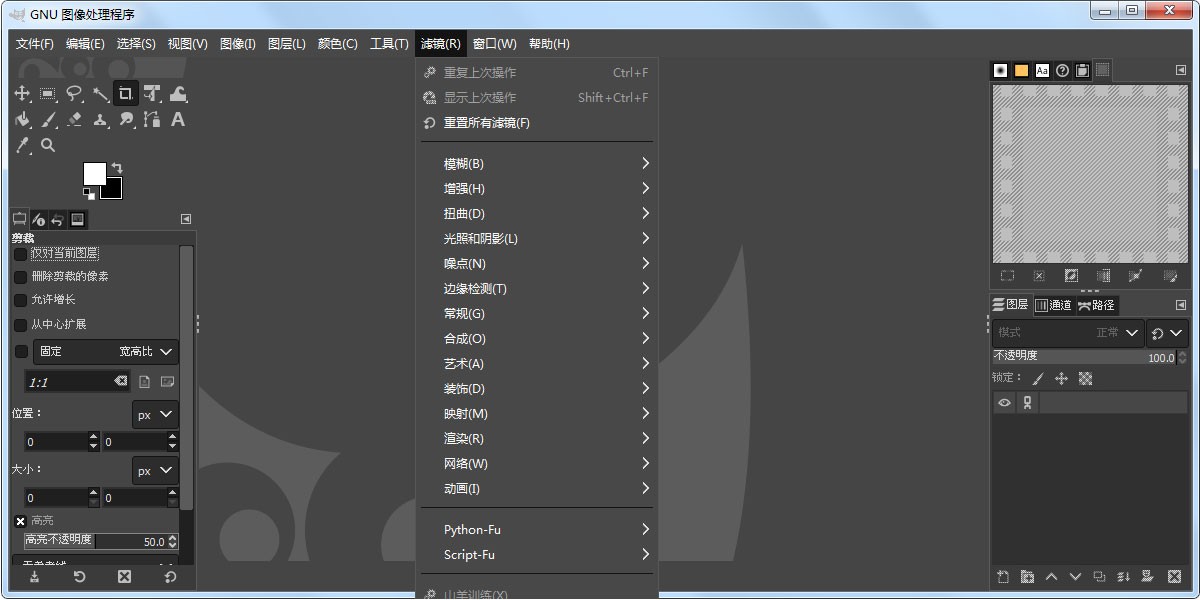Swap foreground and background colors
Viewport: 1200px width, 600px height.
click(x=117, y=170)
